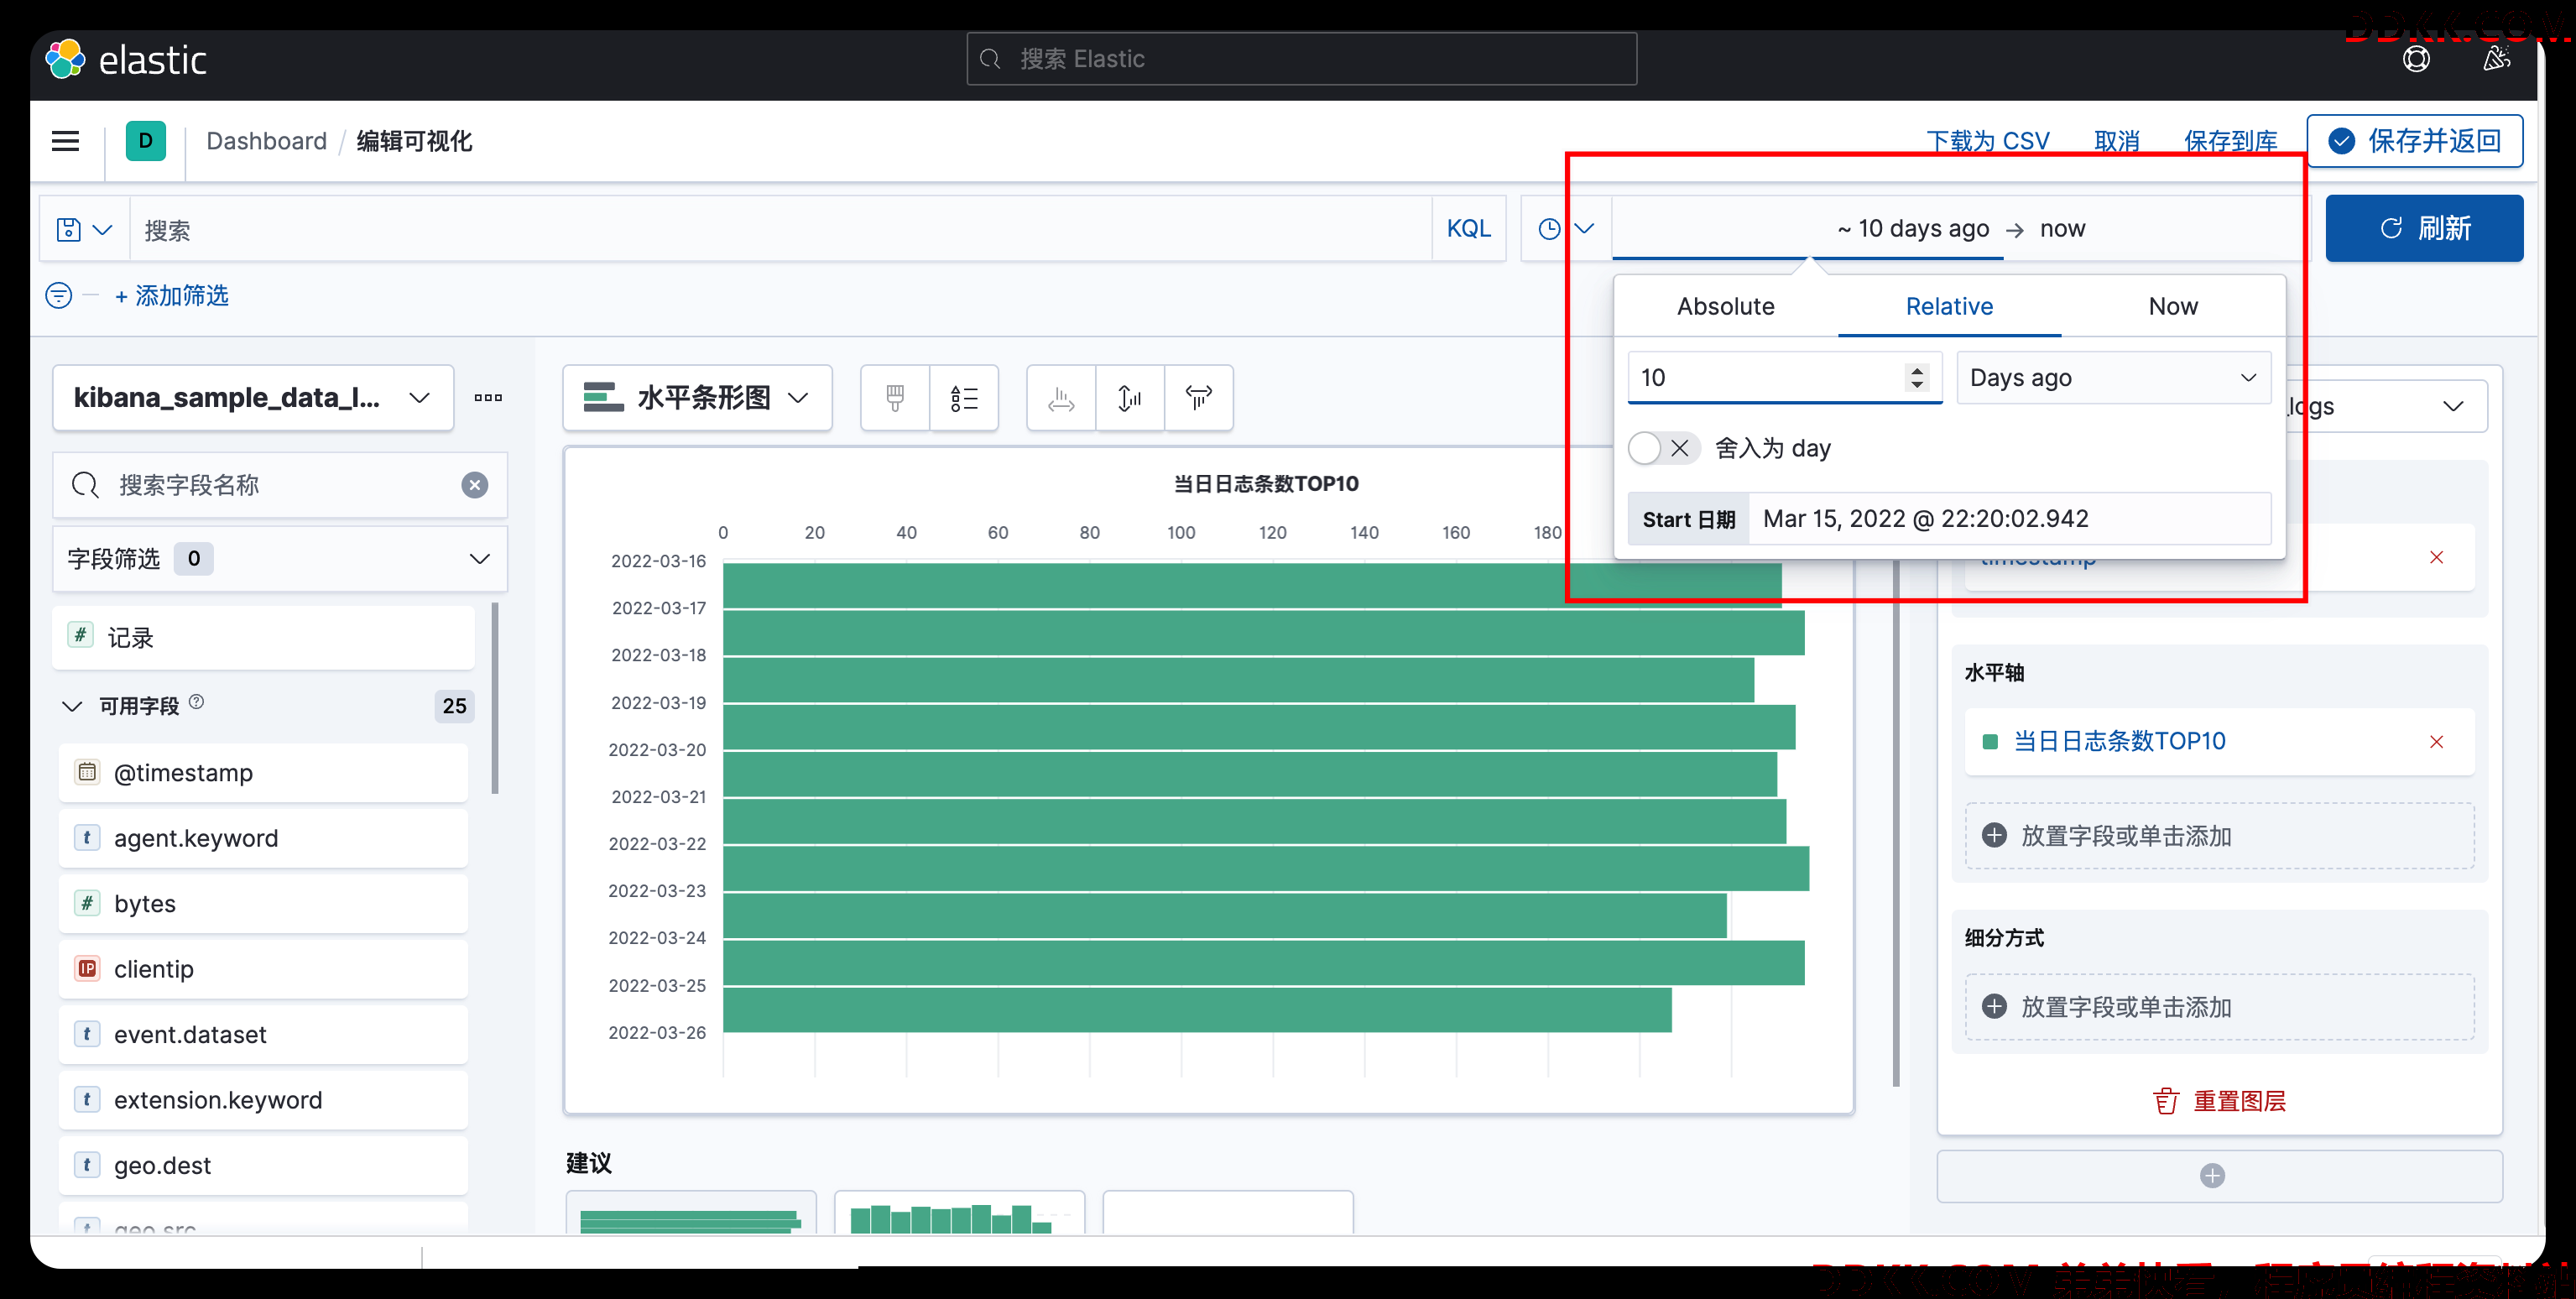Open the hamburger navigation menu
The width and height of the screenshot is (2576, 1299).
(66, 141)
